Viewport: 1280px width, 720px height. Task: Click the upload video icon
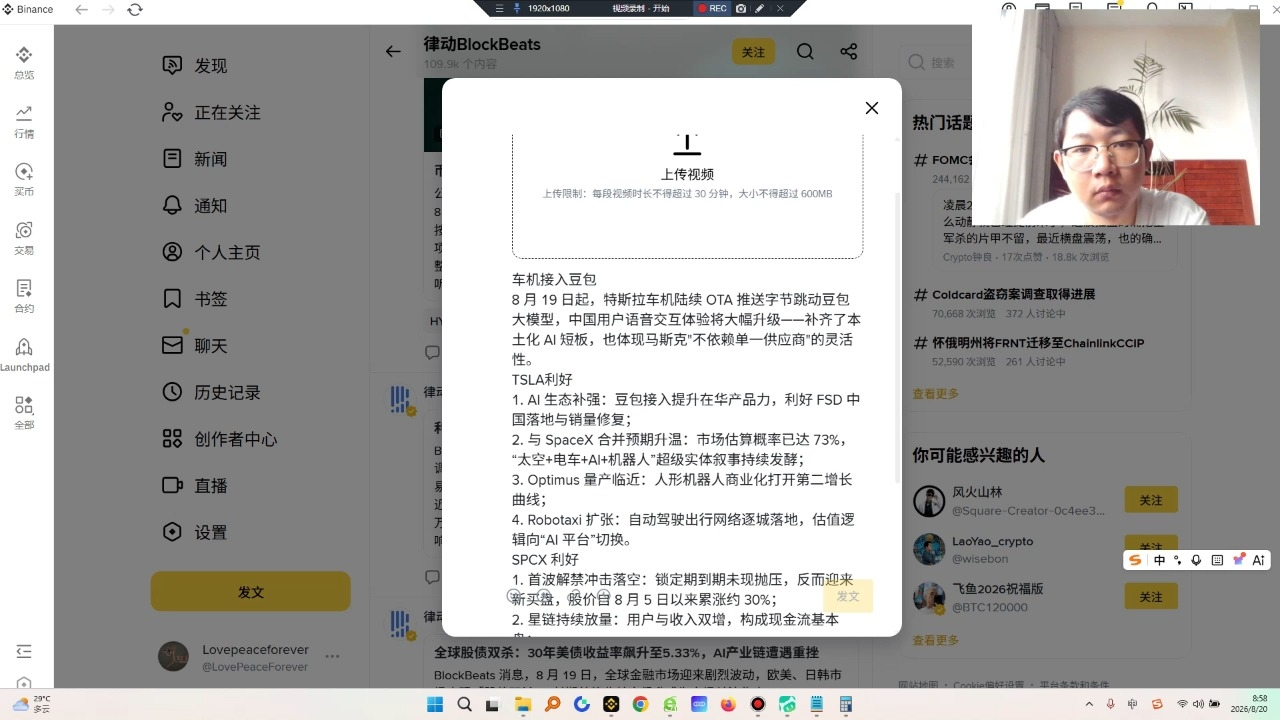click(x=687, y=144)
